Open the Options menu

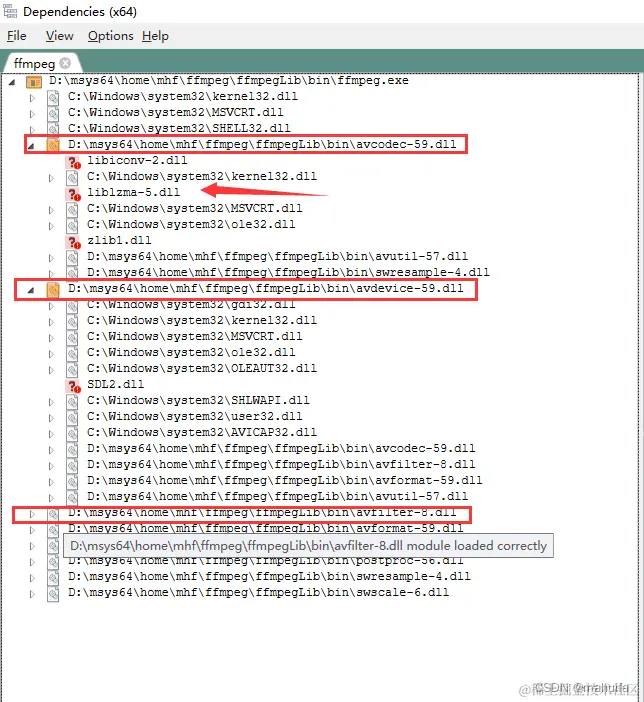tap(110, 36)
